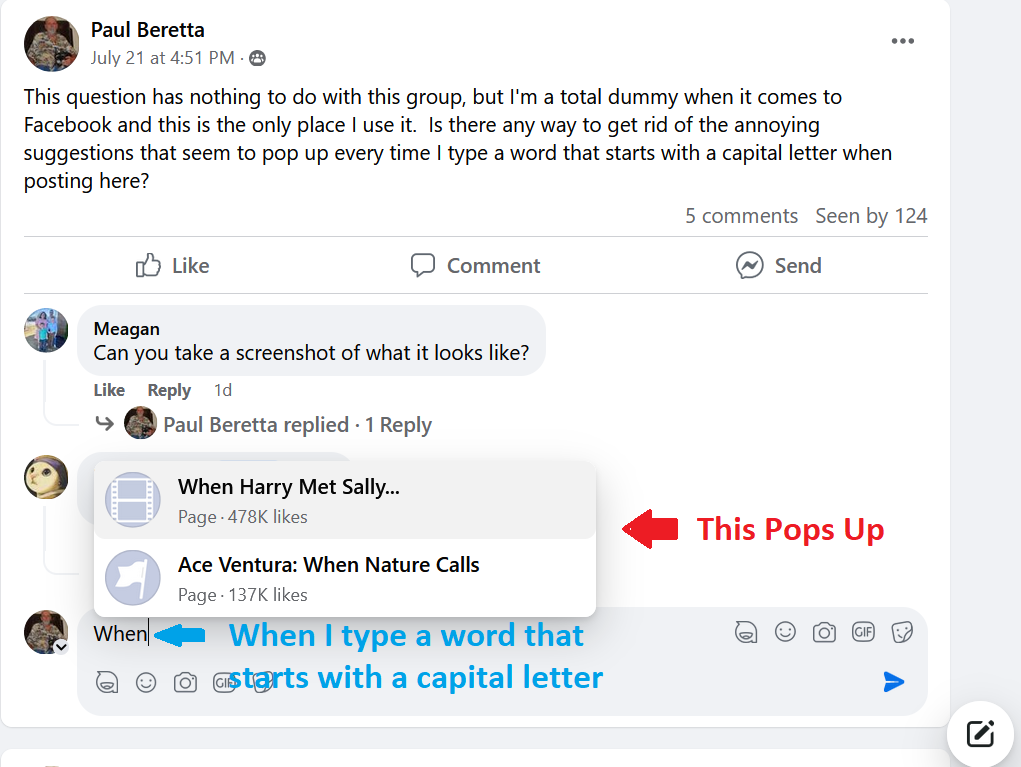Viewport: 1021px width, 767px height.
Task: Reply to Meagan's comment
Action: coord(169,390)
